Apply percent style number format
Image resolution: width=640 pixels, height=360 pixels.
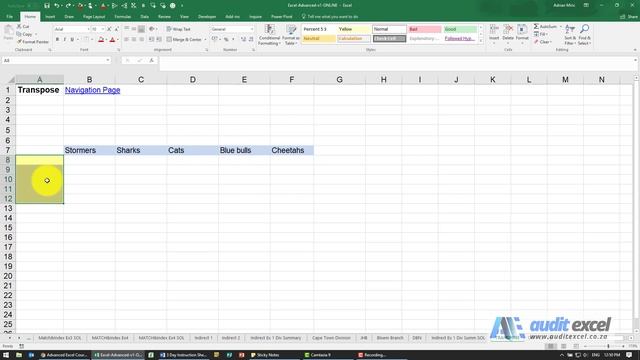pyautogui.click(x=226, y=40)
